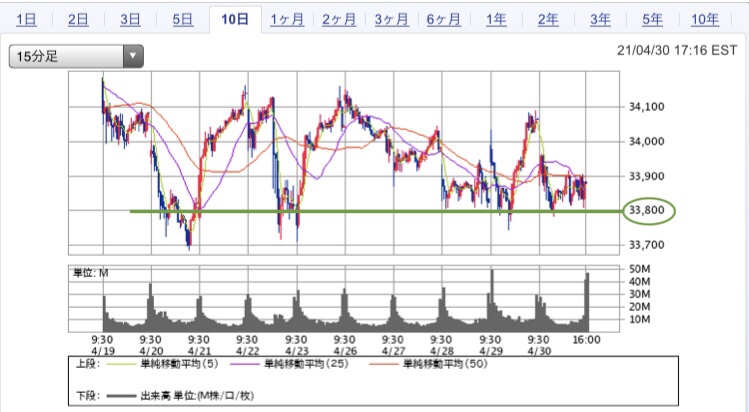
Task: Switch to the 3ヶ月 period tab
Action: (392, 20)
